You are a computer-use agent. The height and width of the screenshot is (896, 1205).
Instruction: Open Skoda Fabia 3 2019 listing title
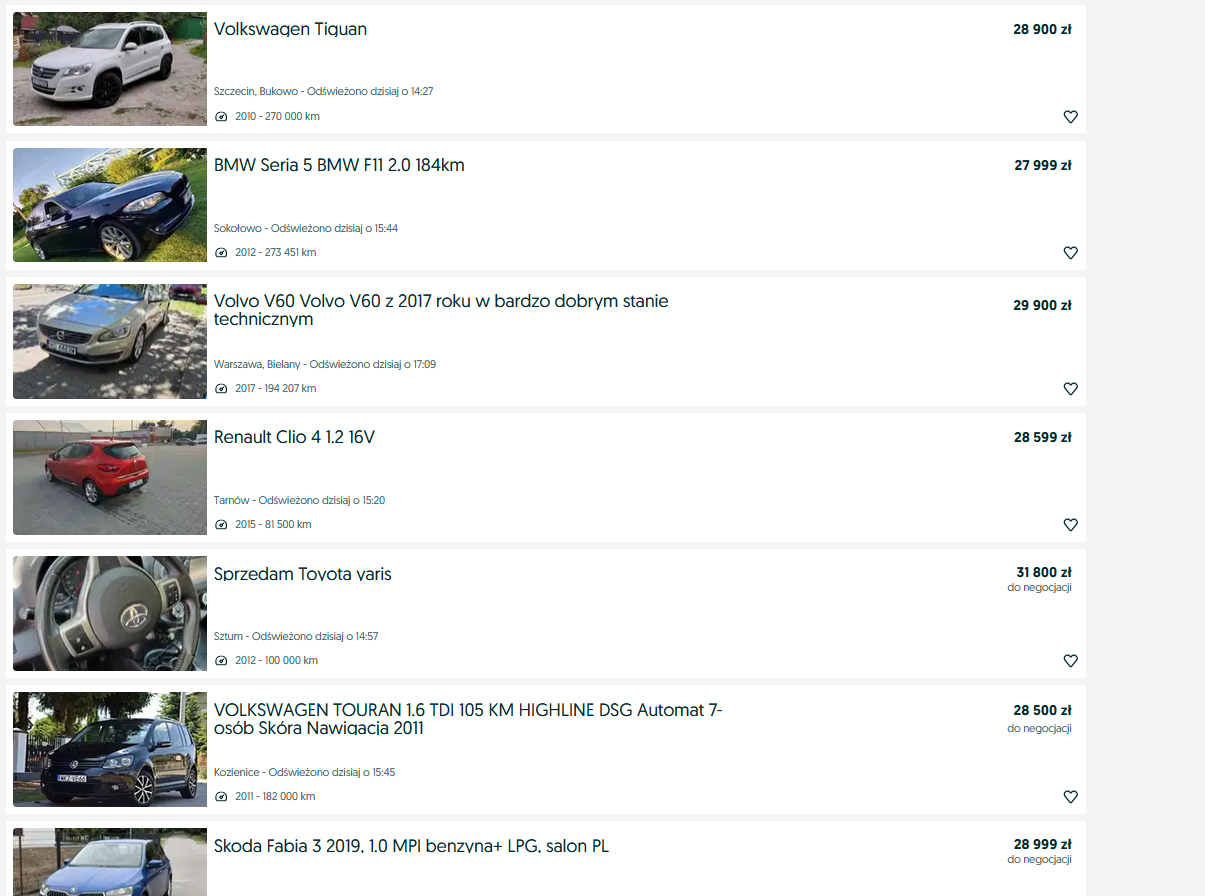tap(411, 846)
